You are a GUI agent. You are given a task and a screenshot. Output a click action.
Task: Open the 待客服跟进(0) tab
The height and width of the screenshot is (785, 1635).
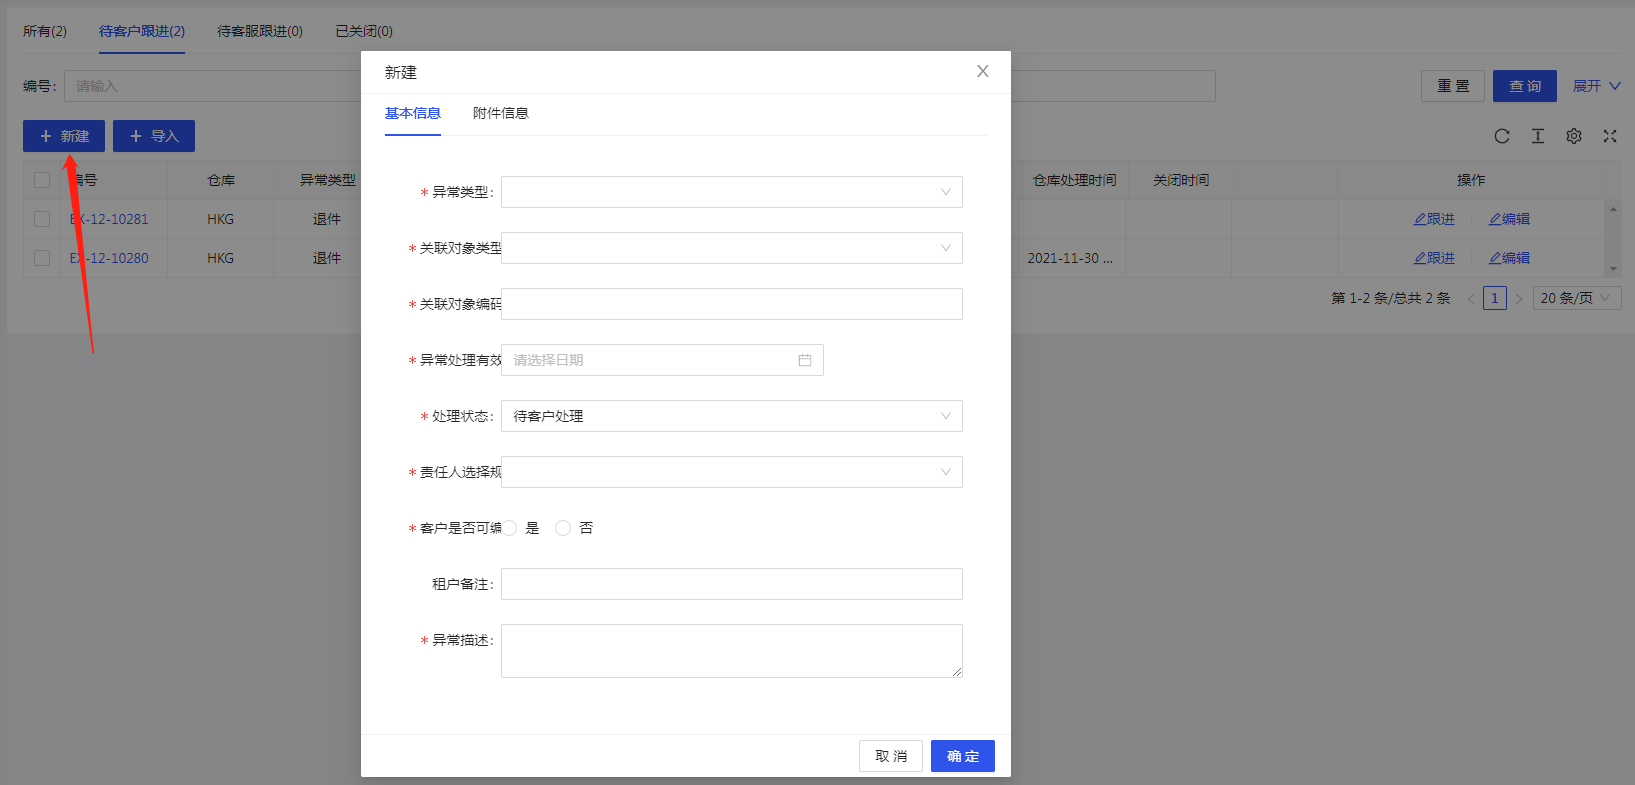[x=260, y=31]
